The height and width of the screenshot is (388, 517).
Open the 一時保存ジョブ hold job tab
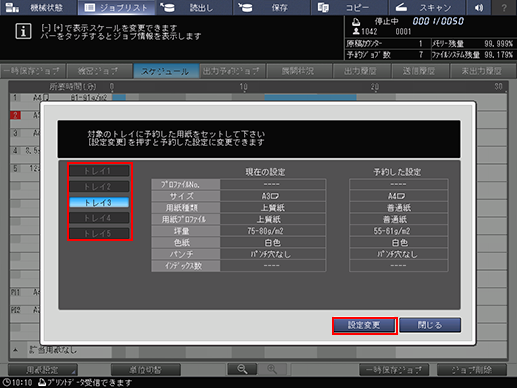tap(33, 71)
